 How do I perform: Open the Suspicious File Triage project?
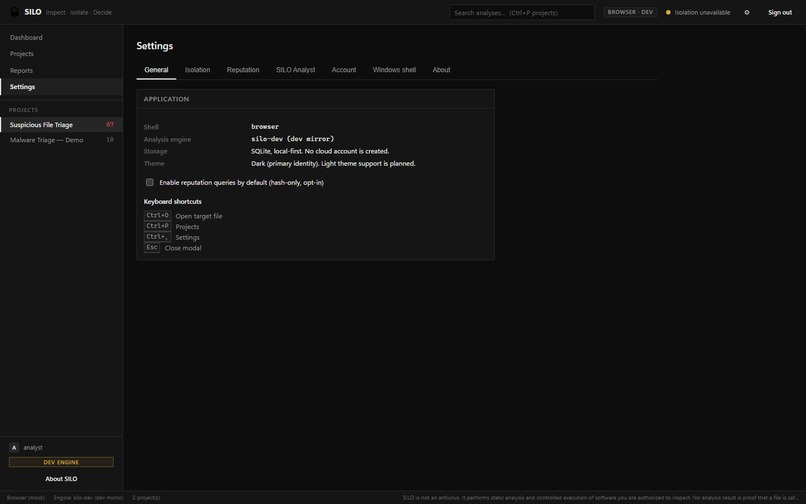pos(61,124)
